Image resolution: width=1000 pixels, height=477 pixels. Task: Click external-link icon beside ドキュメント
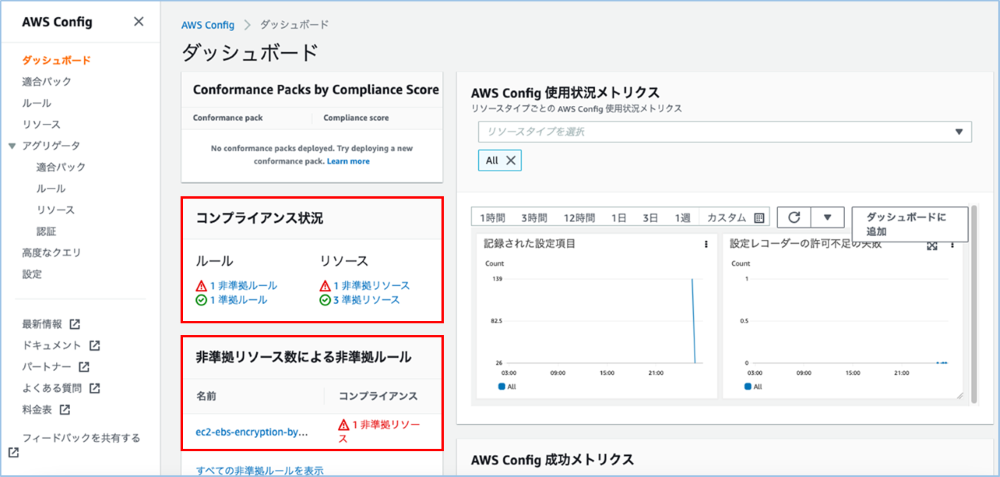(94, 346)
